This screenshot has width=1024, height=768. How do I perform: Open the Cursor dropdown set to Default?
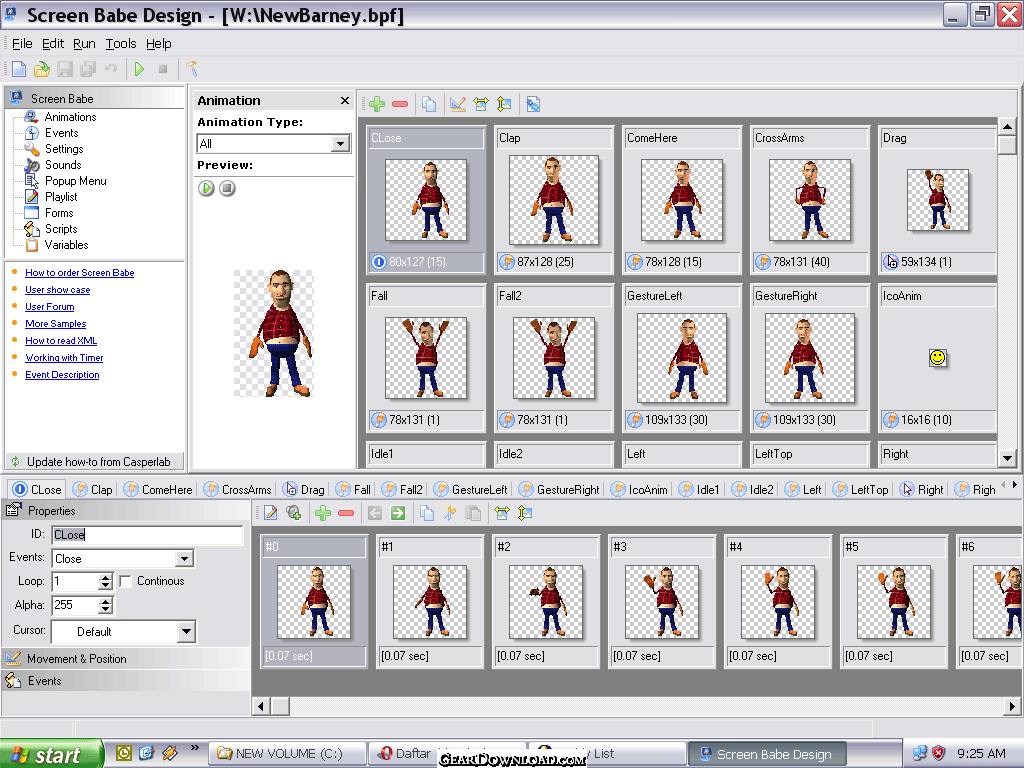pos(186,632)
